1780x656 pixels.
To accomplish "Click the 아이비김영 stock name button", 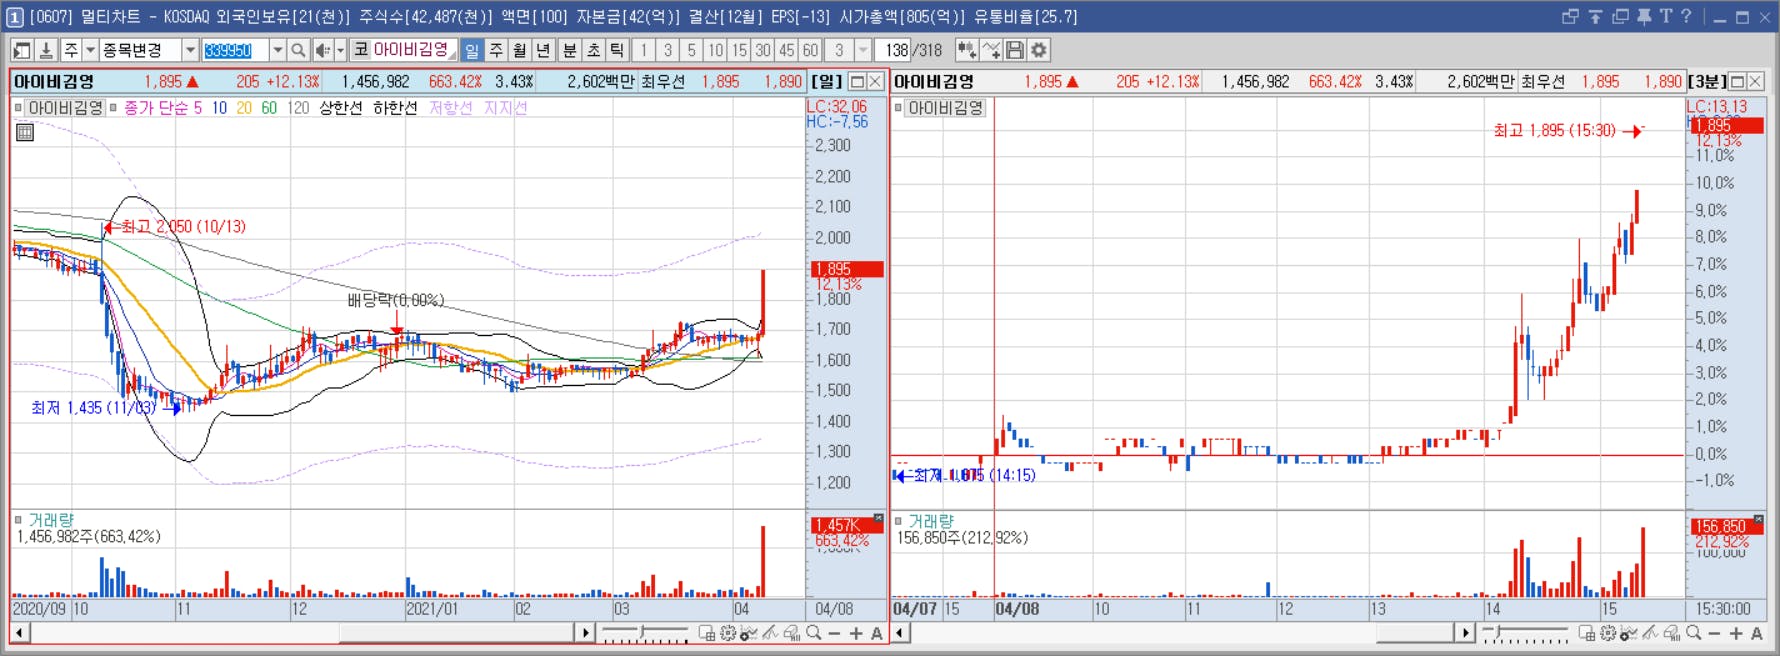I will [412, 50].
